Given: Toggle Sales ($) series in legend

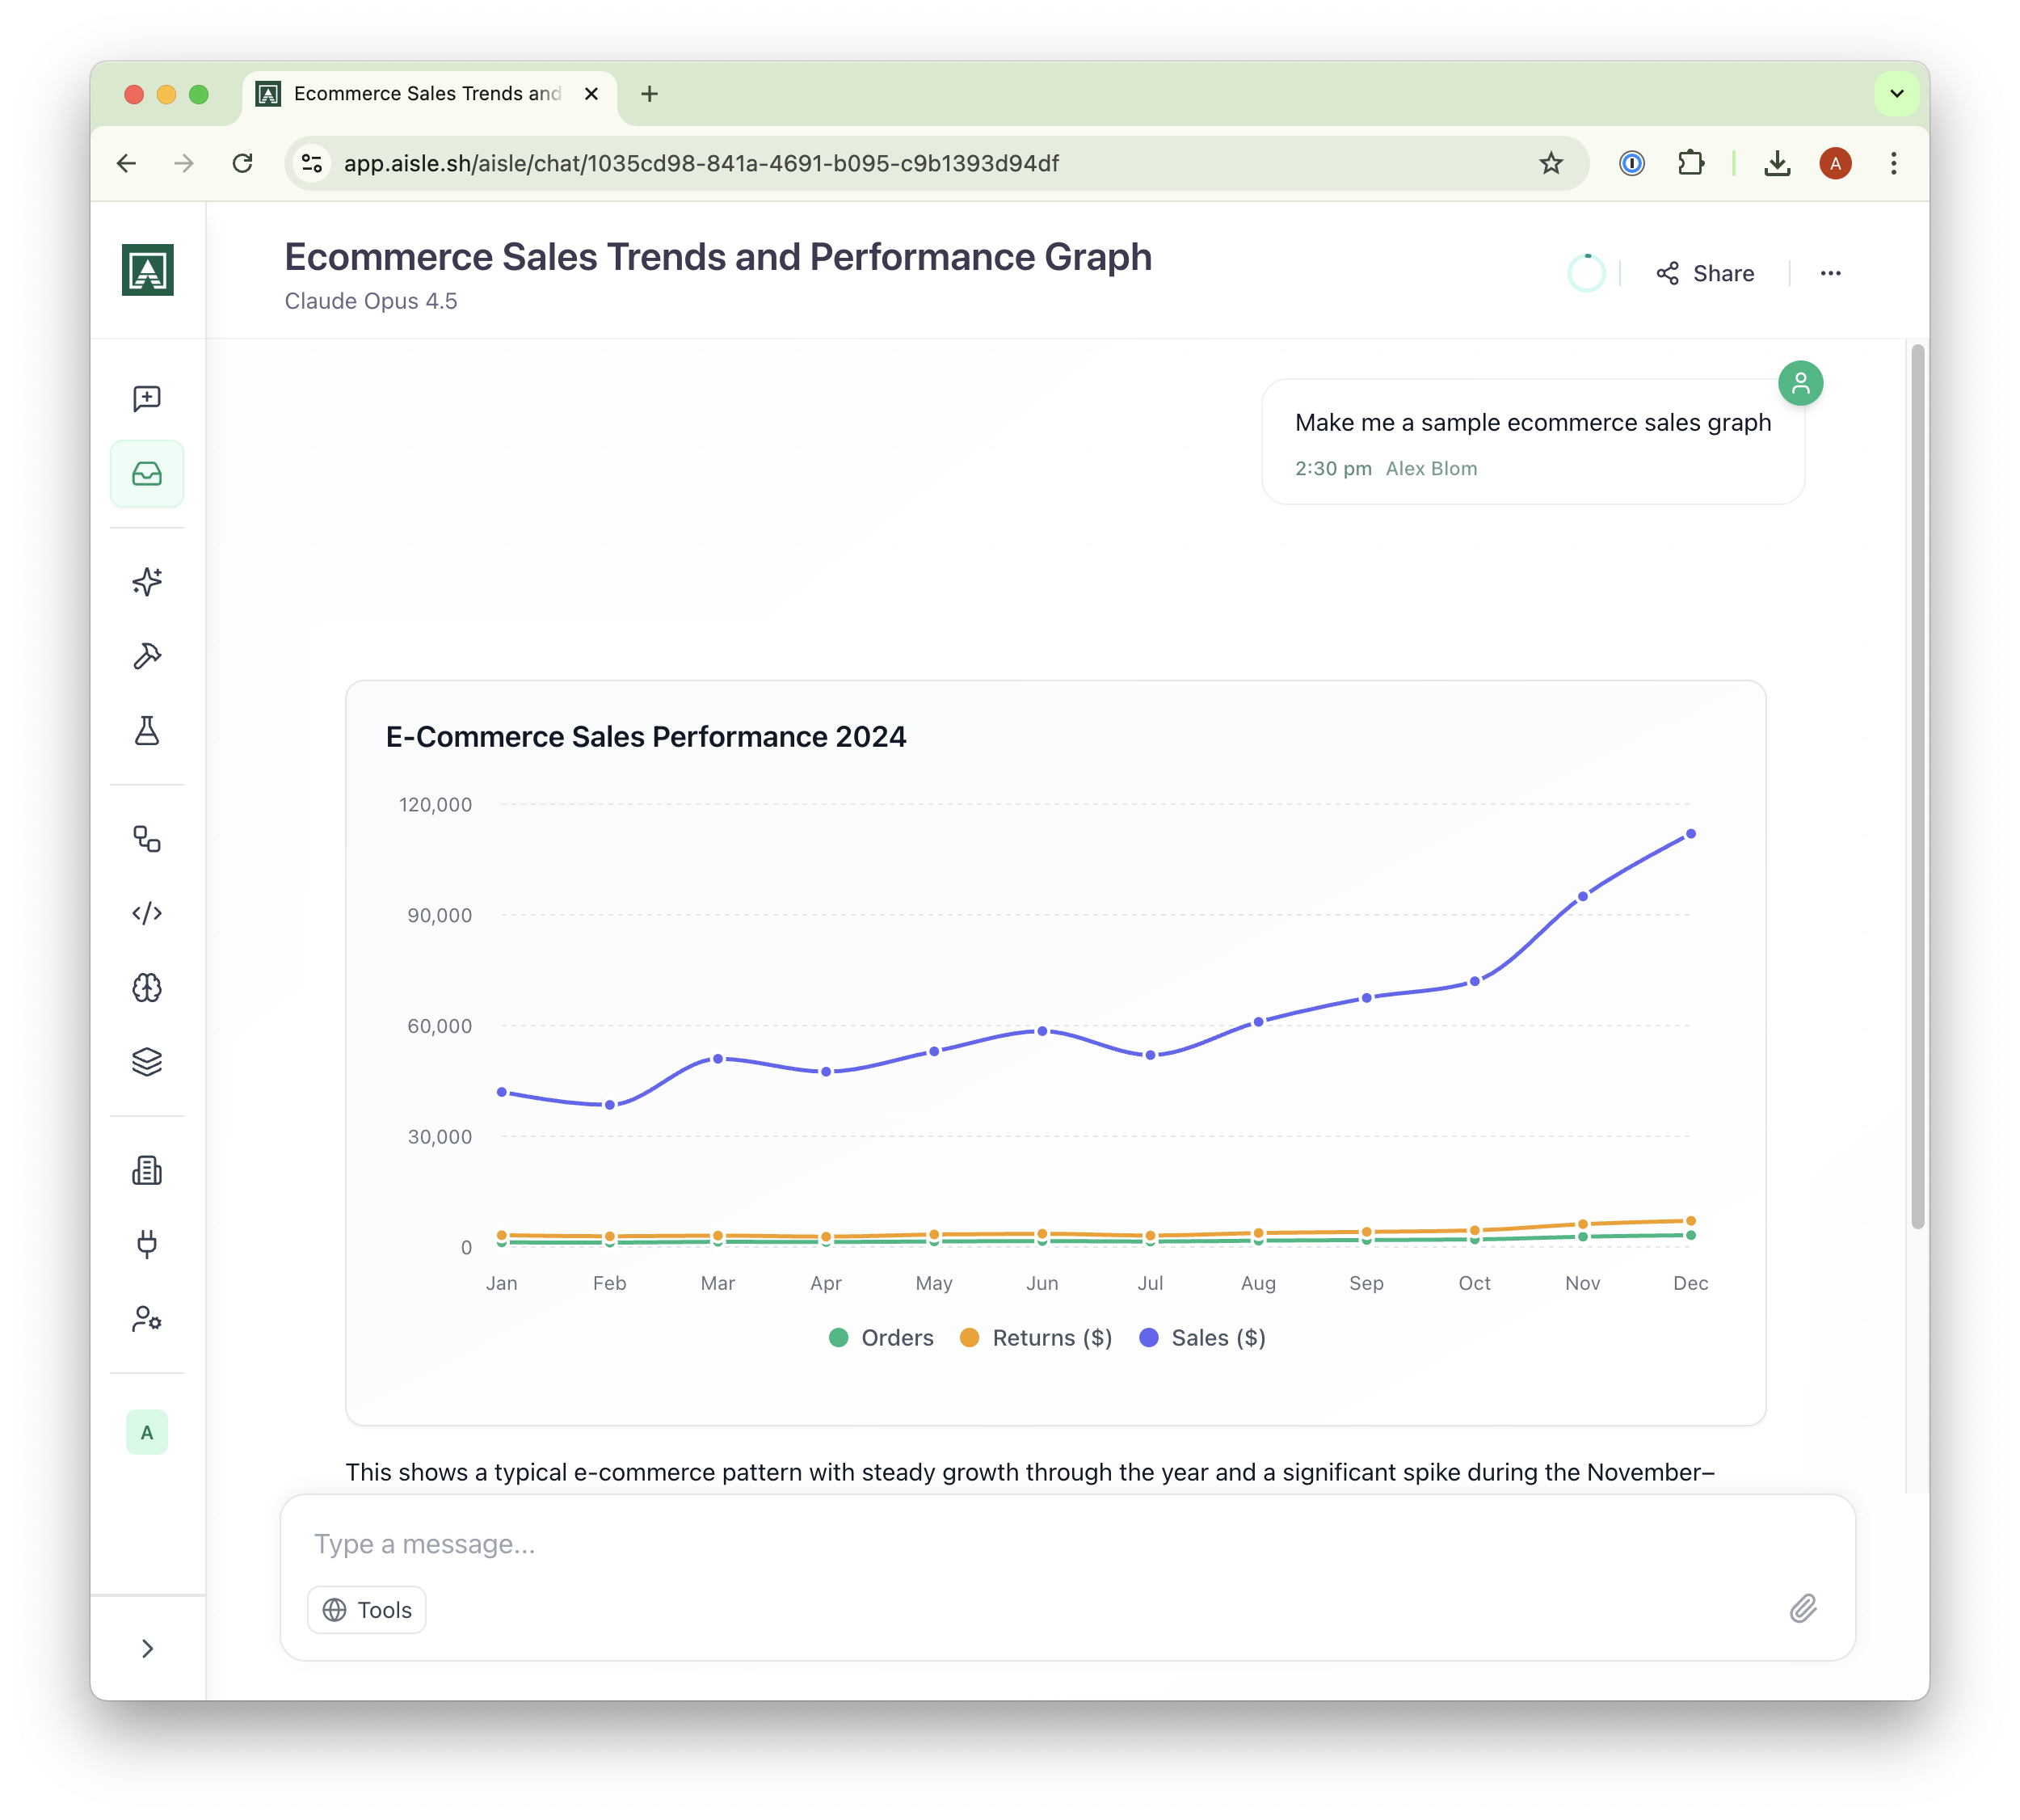Looking at the screenshot, I should click(x=1203, y=1338).
